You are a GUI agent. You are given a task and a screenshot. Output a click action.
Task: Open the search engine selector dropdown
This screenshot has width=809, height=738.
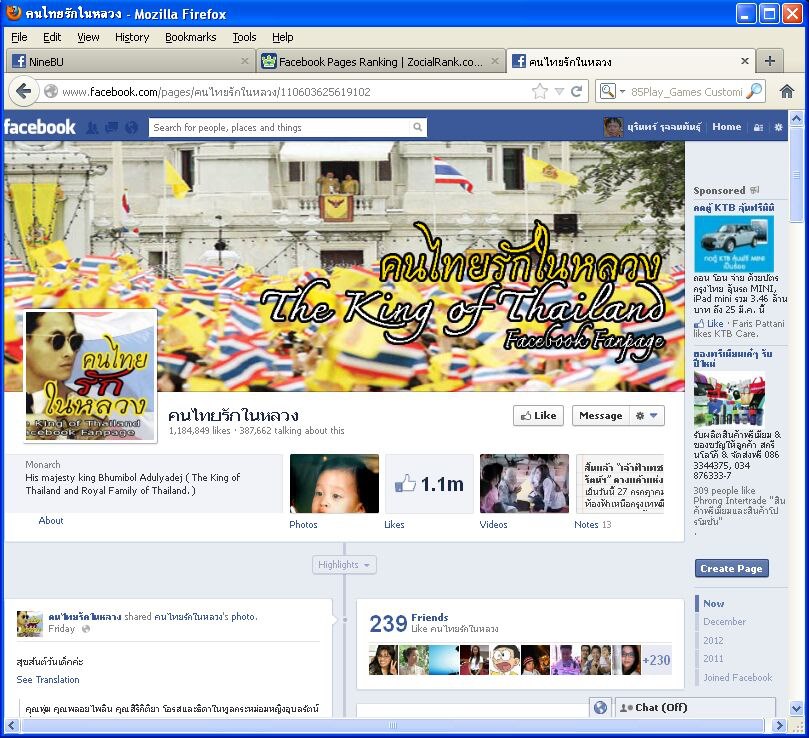tap(609, 91)
